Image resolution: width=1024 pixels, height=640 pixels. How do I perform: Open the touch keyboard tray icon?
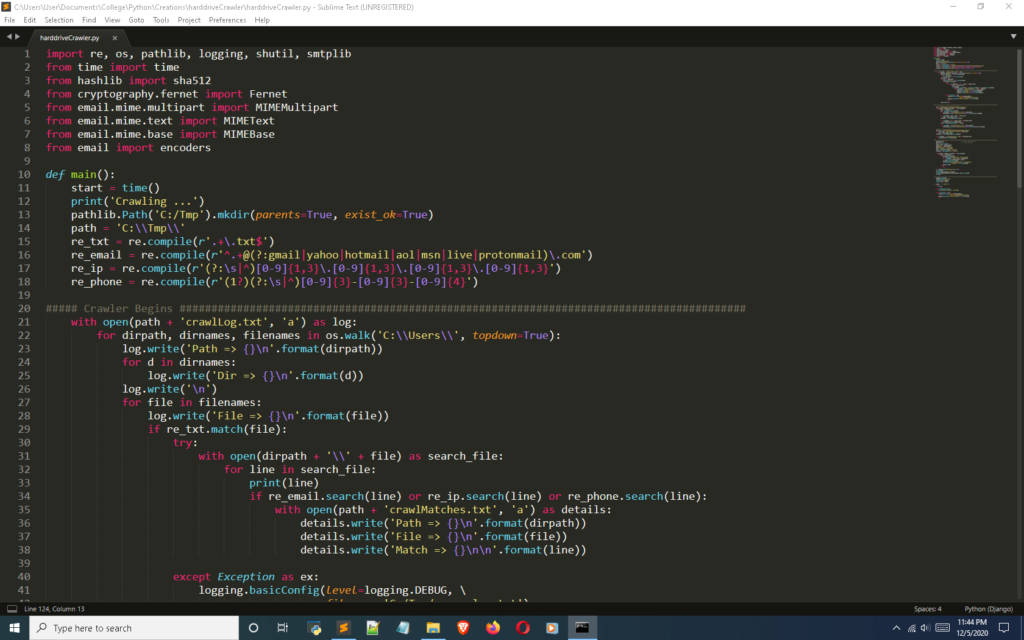pos(942,628)
